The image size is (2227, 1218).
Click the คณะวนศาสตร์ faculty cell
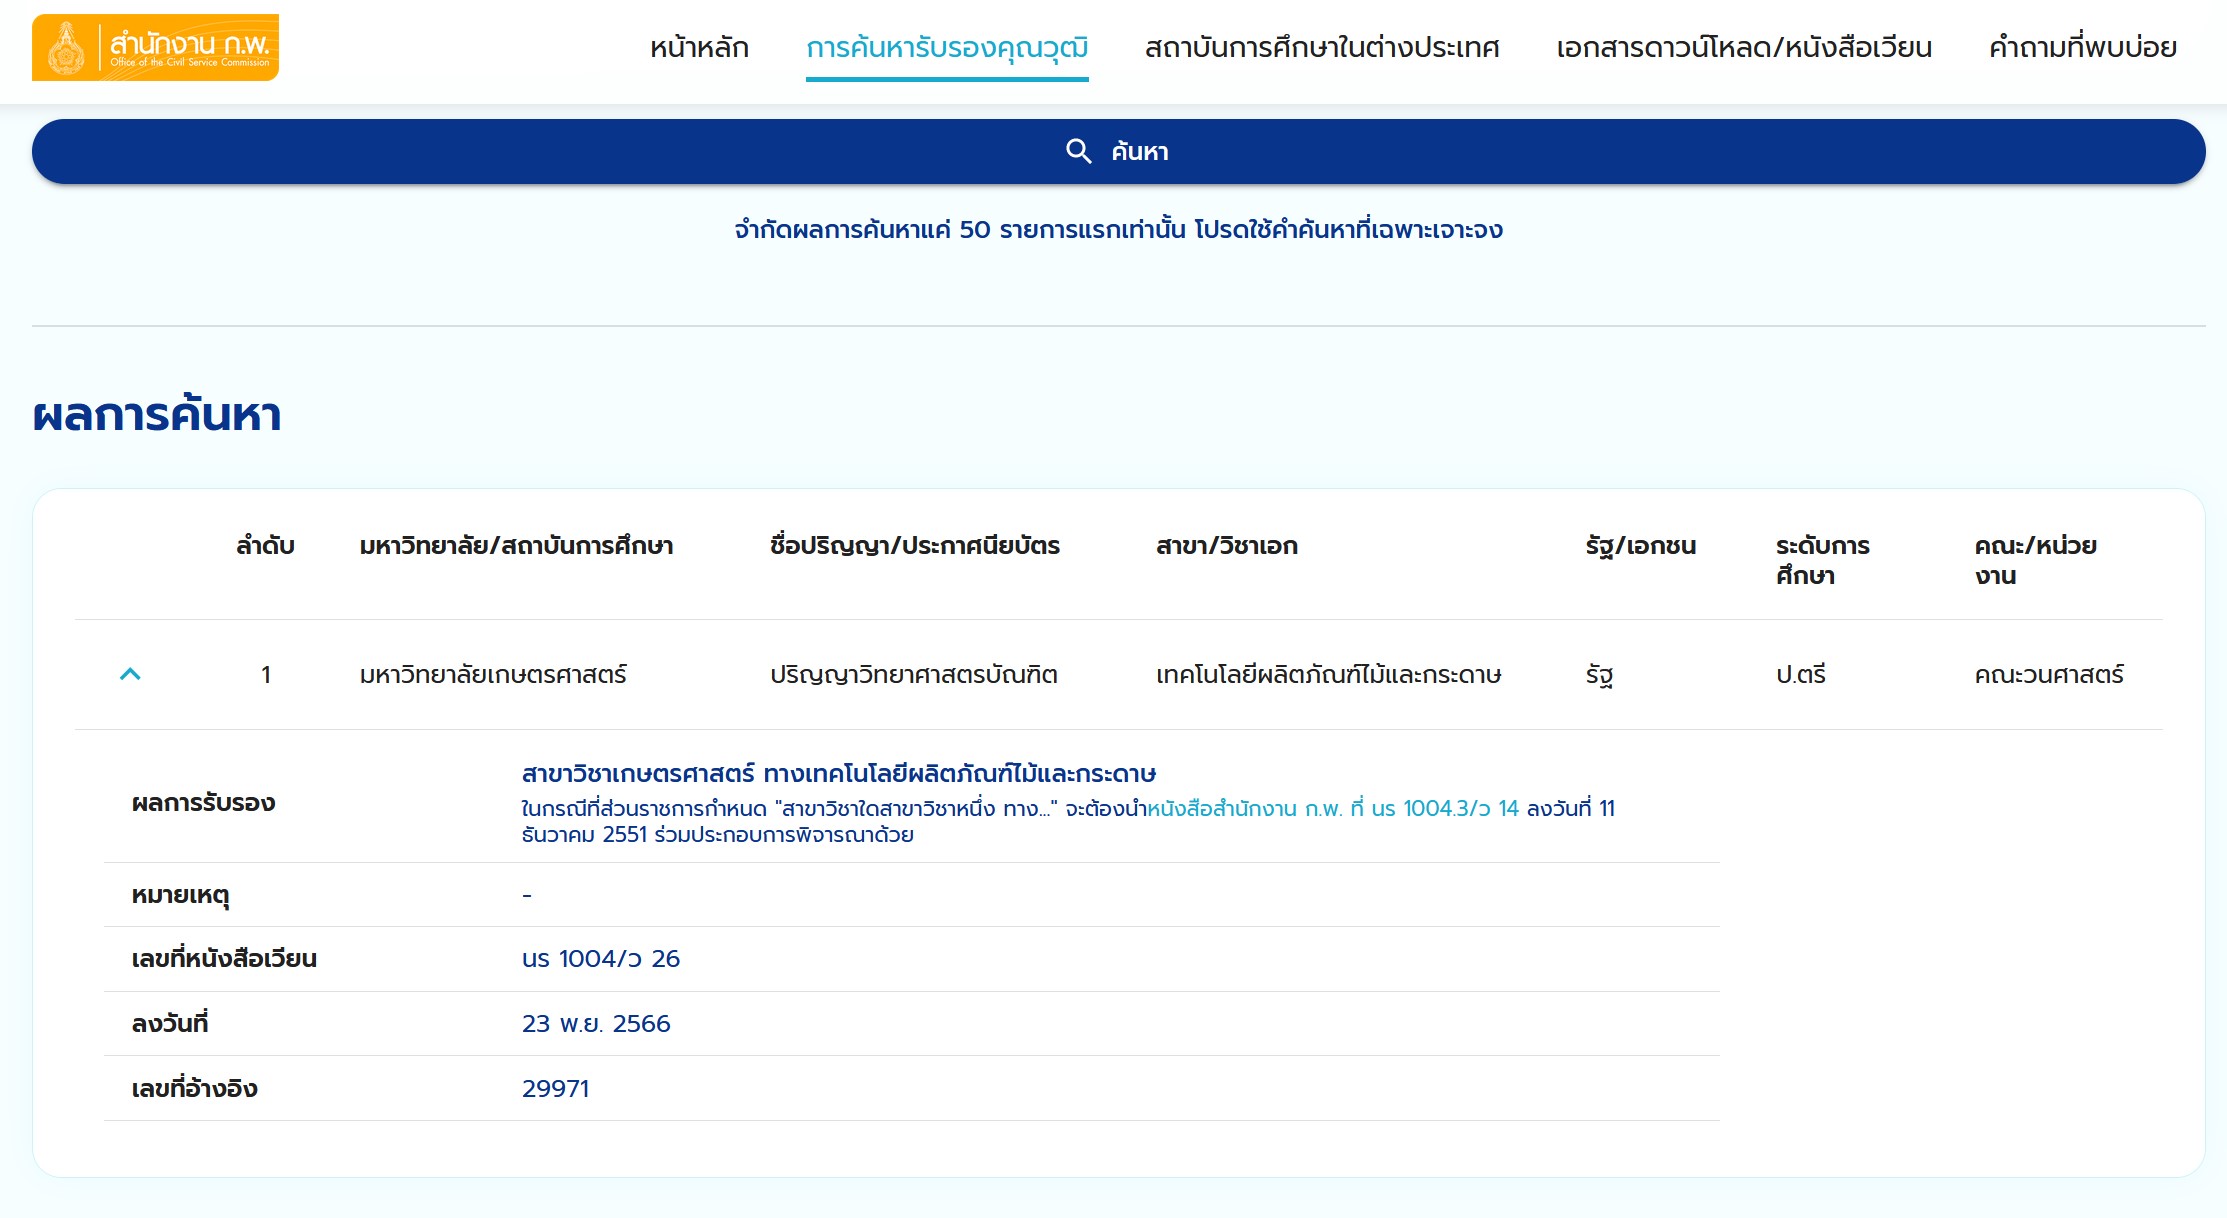point(2048,674)
